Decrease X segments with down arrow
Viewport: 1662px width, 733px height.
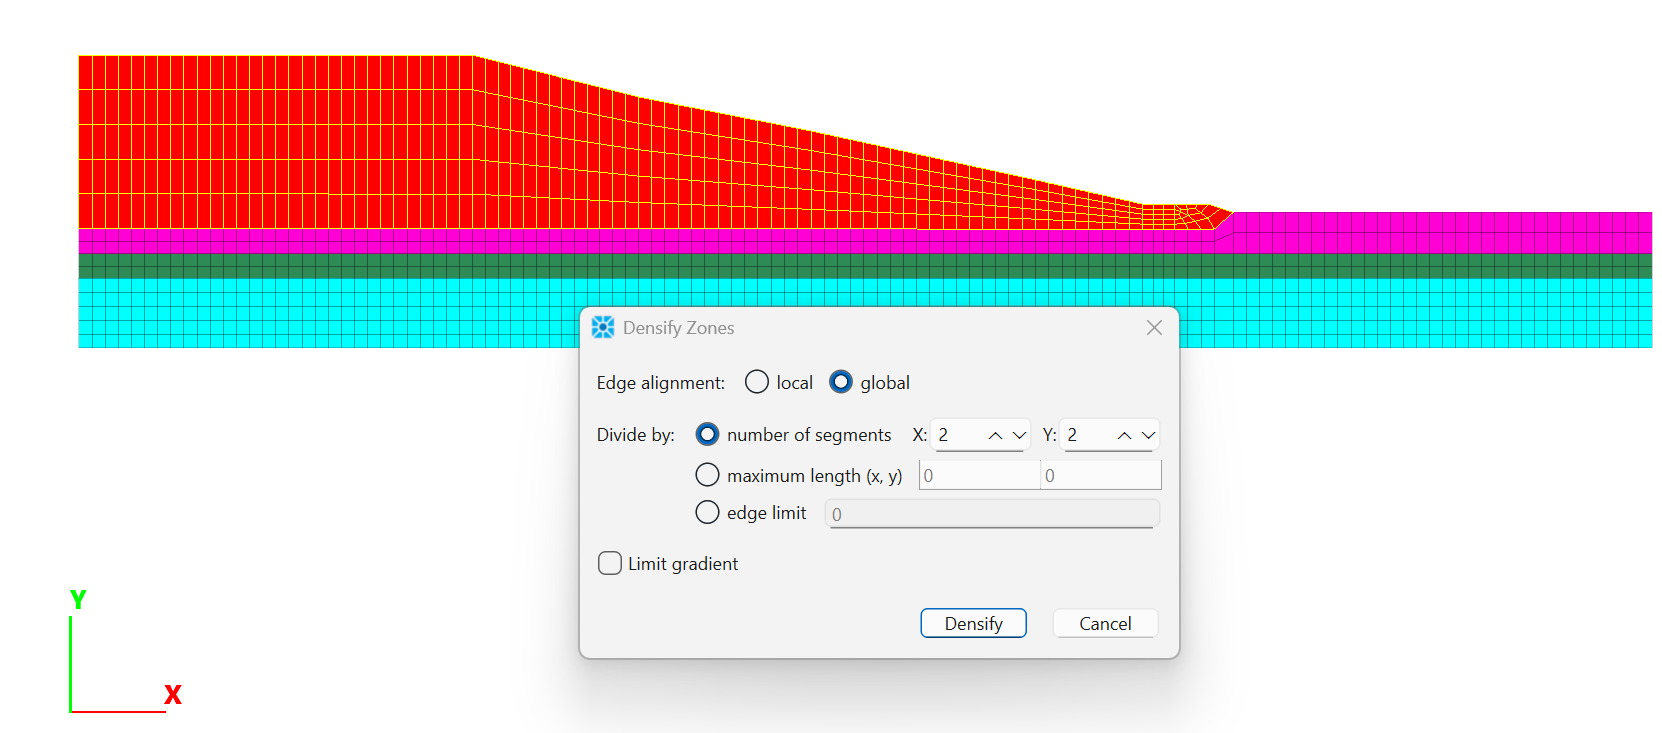coord(1019,435)
